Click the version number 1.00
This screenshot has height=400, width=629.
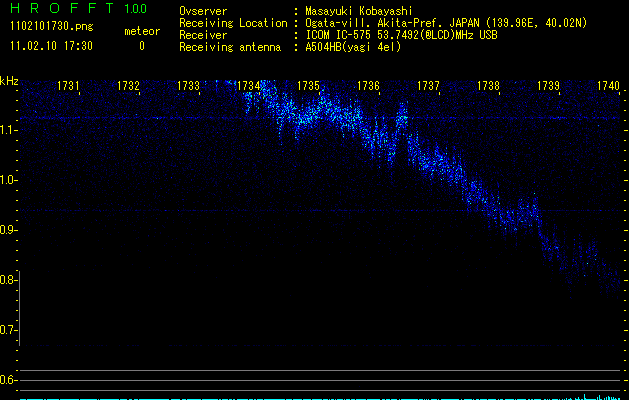135,9
